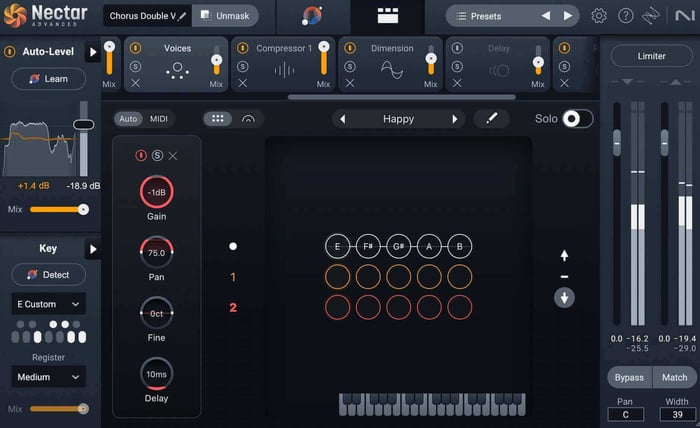The width and height of the screenshot is (700, 428).
Task: Toggle Dimension module power button
Action: (350, 48)
